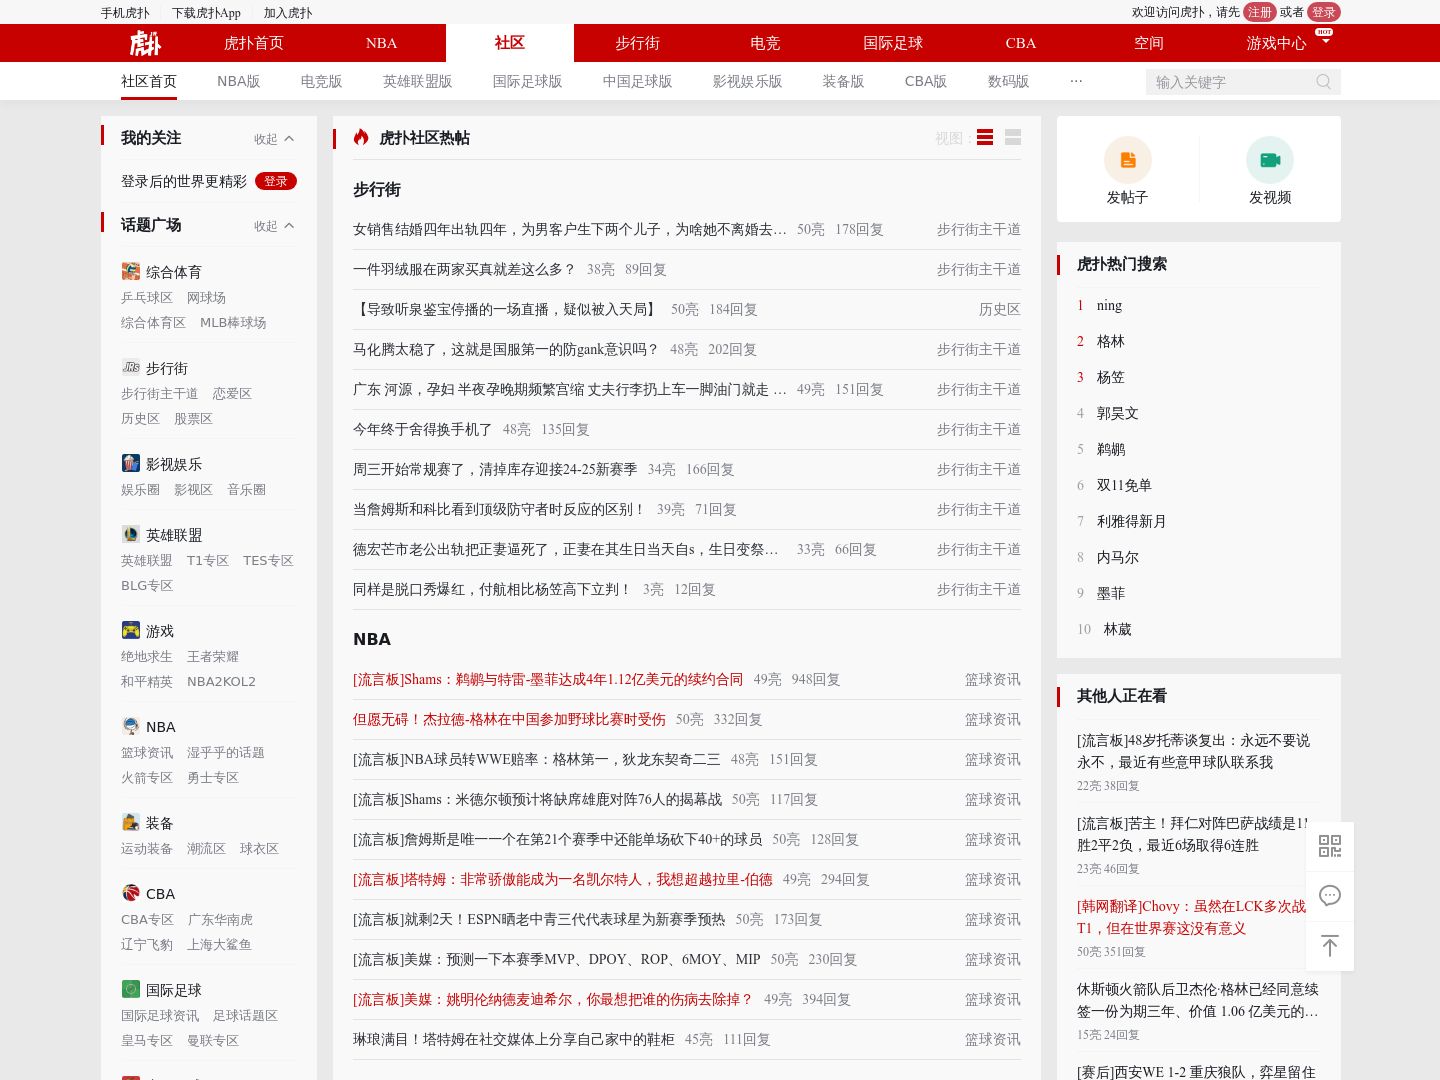This screenshot has height=1080, width=1440.
Task: Open the 广东华南虎 sub-board link
Action: click(220, 919)
